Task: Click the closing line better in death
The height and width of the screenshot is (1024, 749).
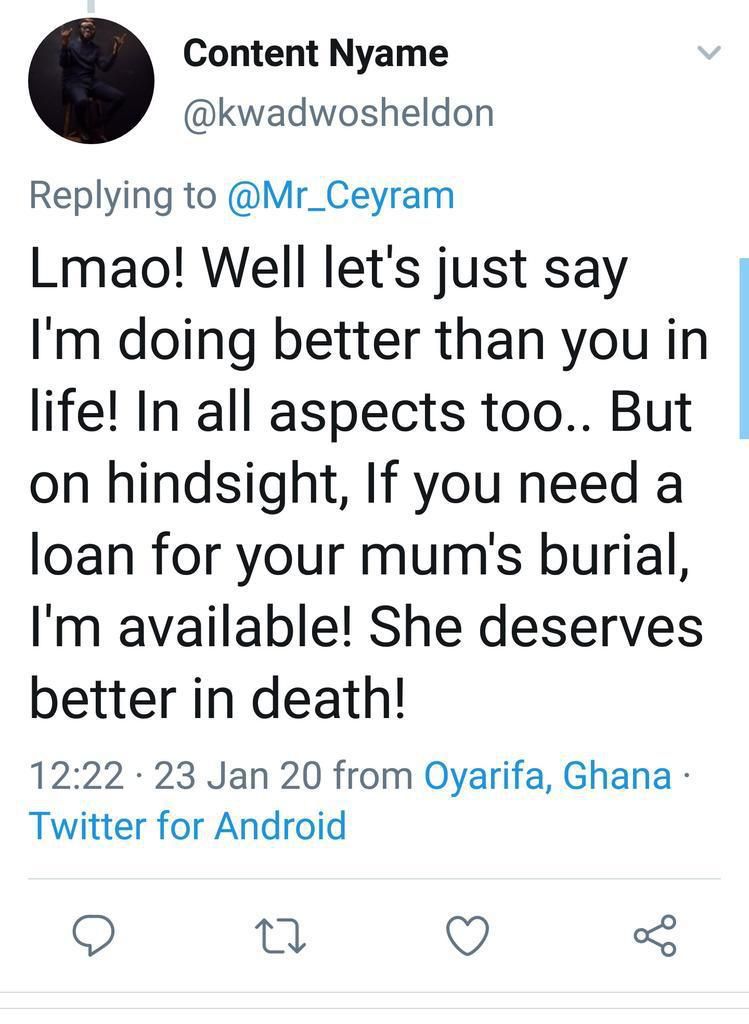Action: (217, 698)
